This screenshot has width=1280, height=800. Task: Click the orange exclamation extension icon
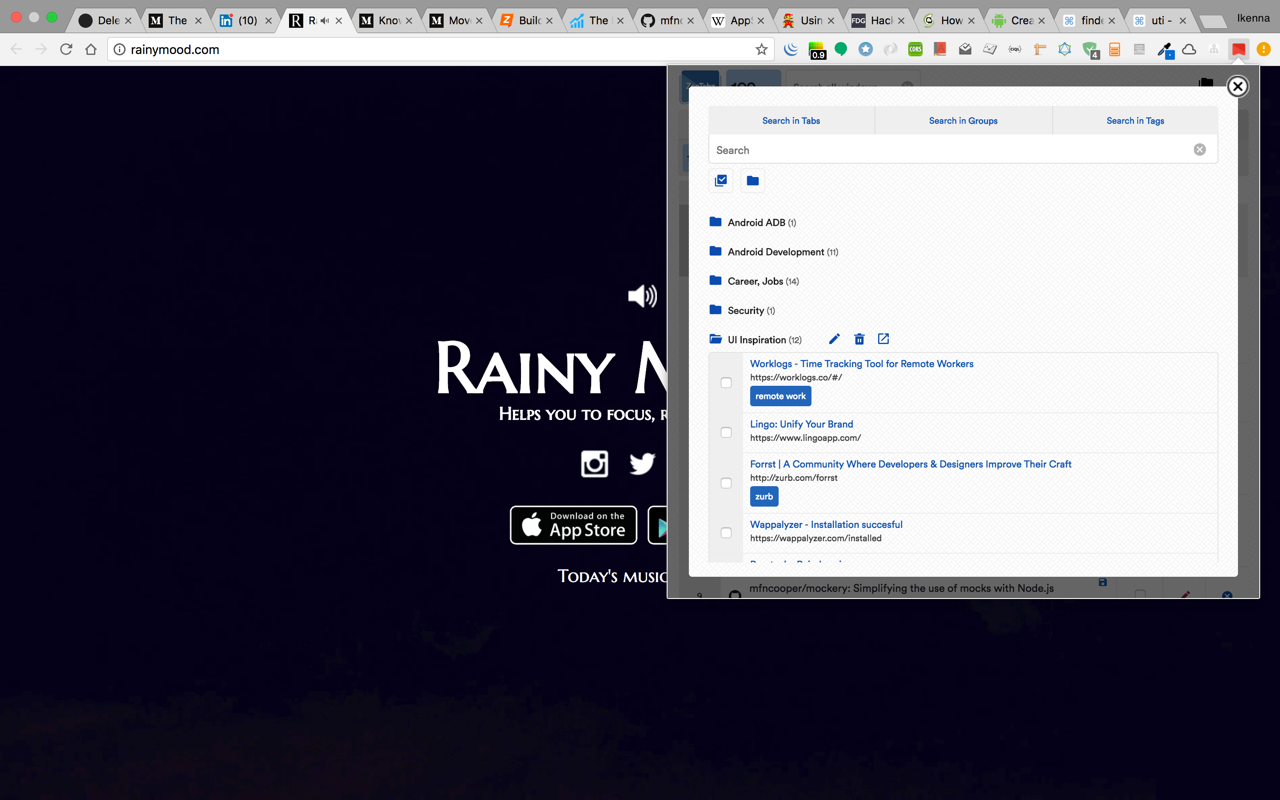coord(1263,49)
